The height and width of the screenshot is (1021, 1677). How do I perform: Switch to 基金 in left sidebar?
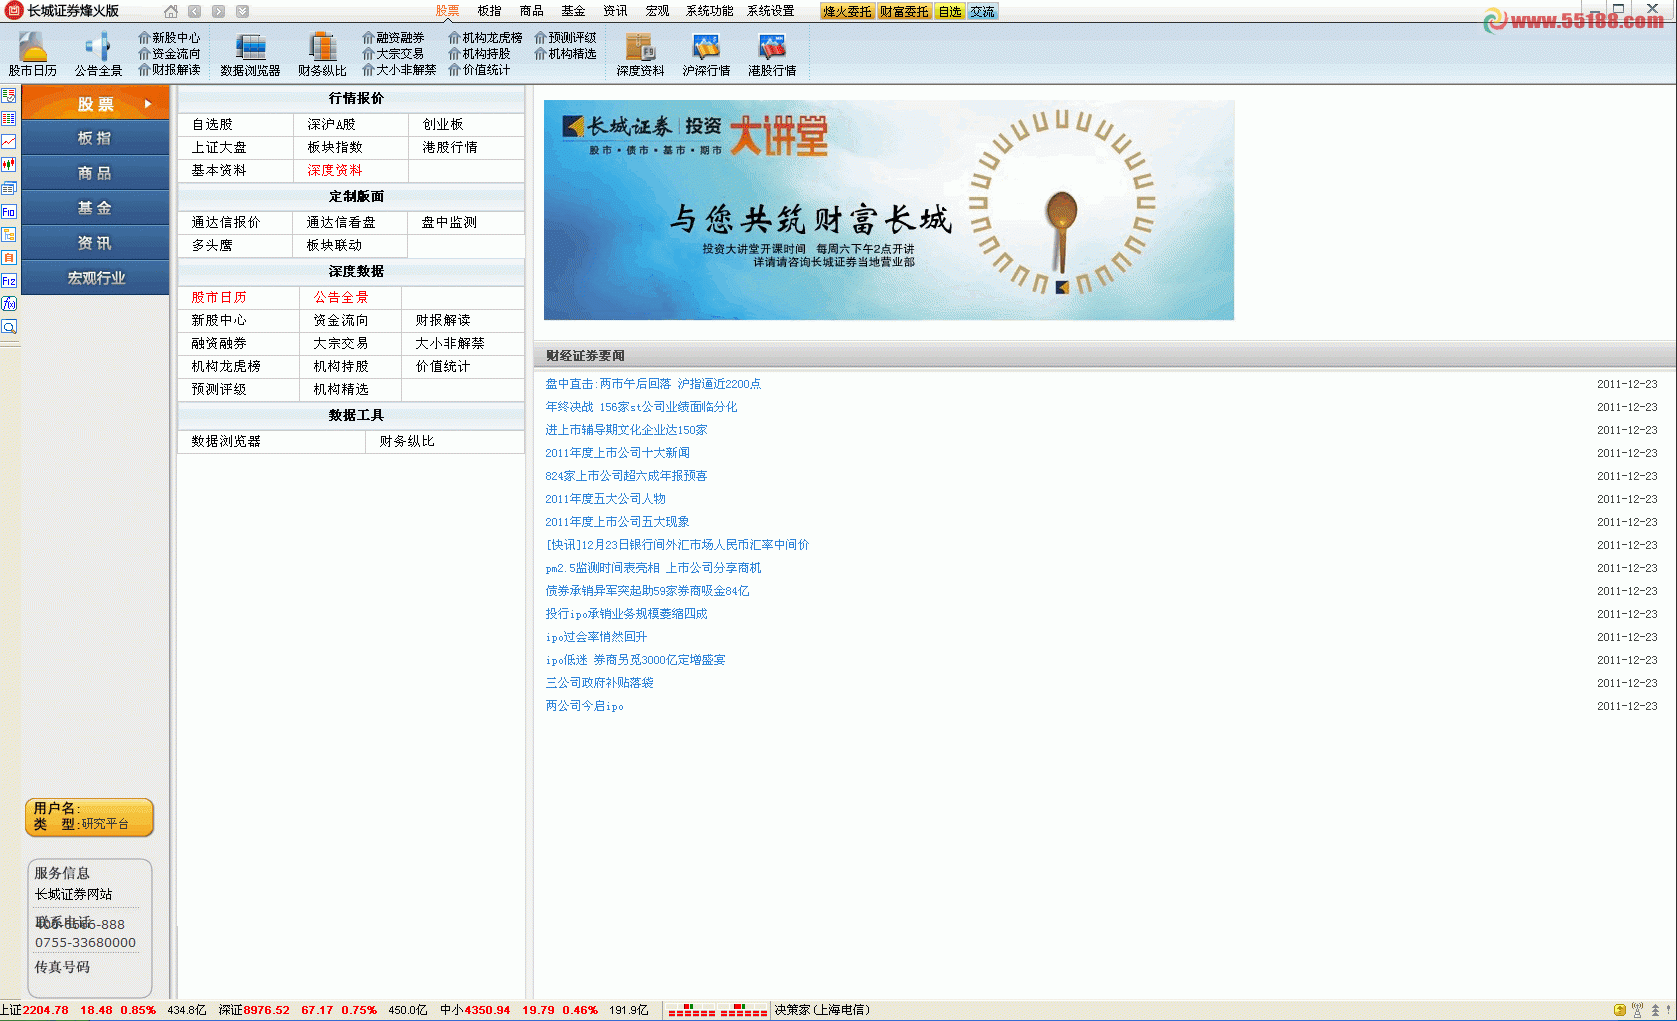coord(95,208)
